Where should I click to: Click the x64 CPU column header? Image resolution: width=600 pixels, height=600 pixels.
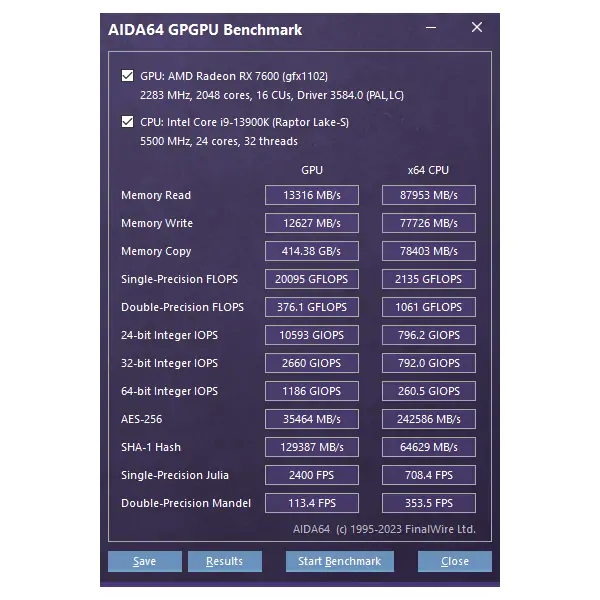tap(428, 170)
